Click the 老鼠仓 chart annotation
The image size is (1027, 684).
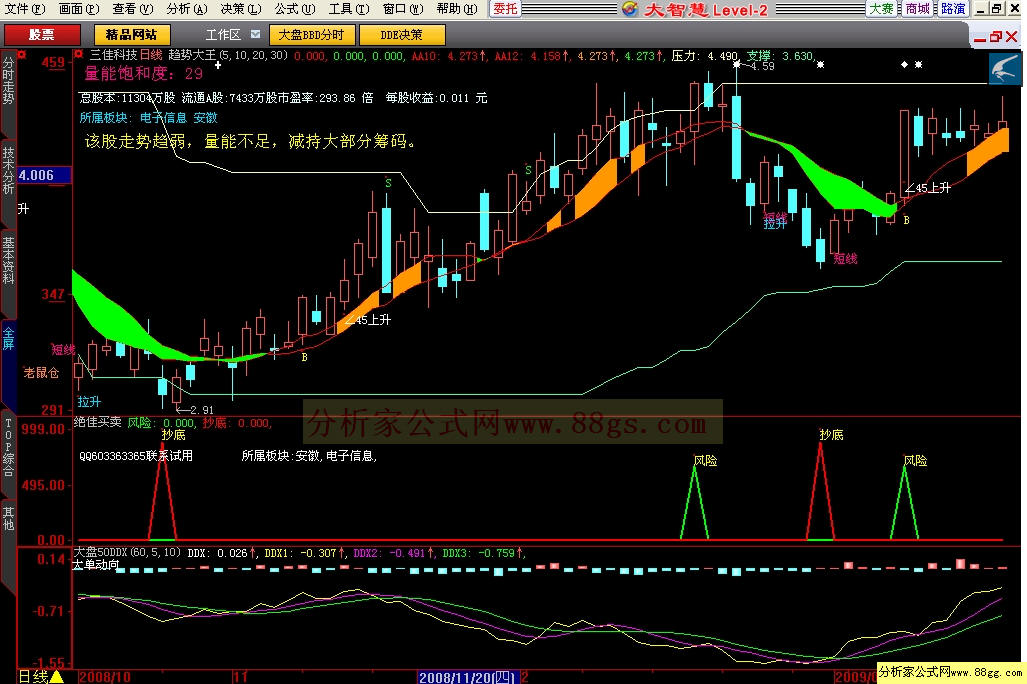point(41,373)
